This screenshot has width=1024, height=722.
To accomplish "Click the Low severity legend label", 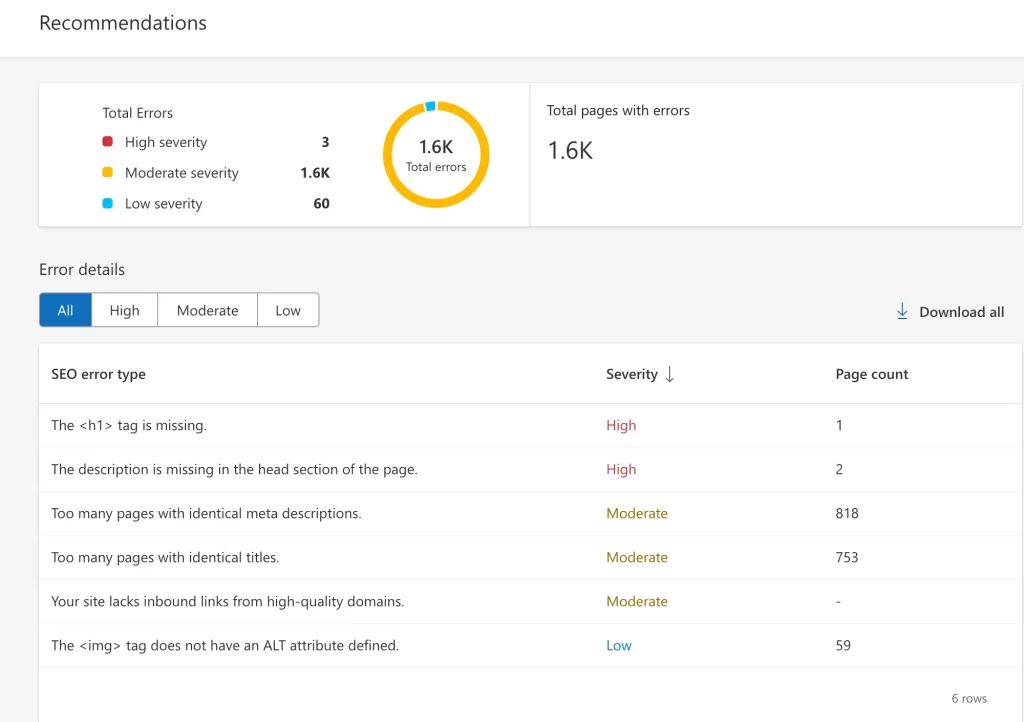I will [163, 204].
